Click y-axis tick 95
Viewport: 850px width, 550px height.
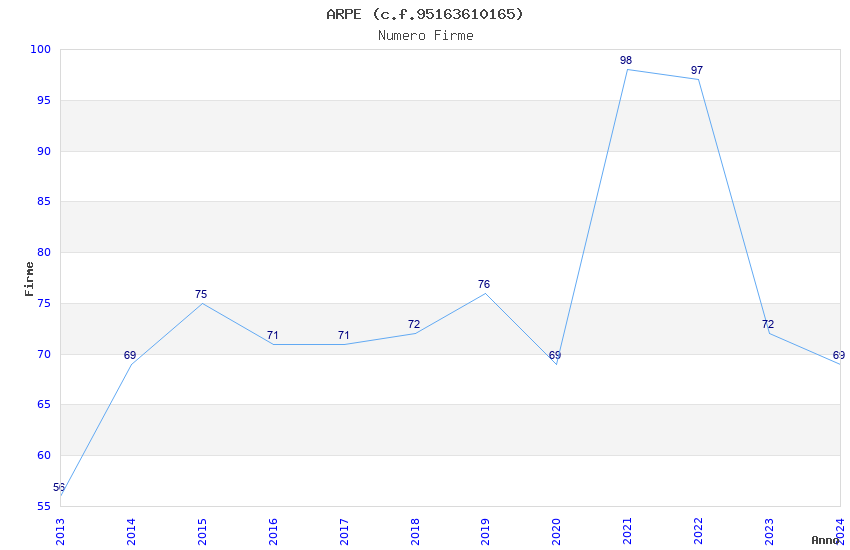[44, 100]
